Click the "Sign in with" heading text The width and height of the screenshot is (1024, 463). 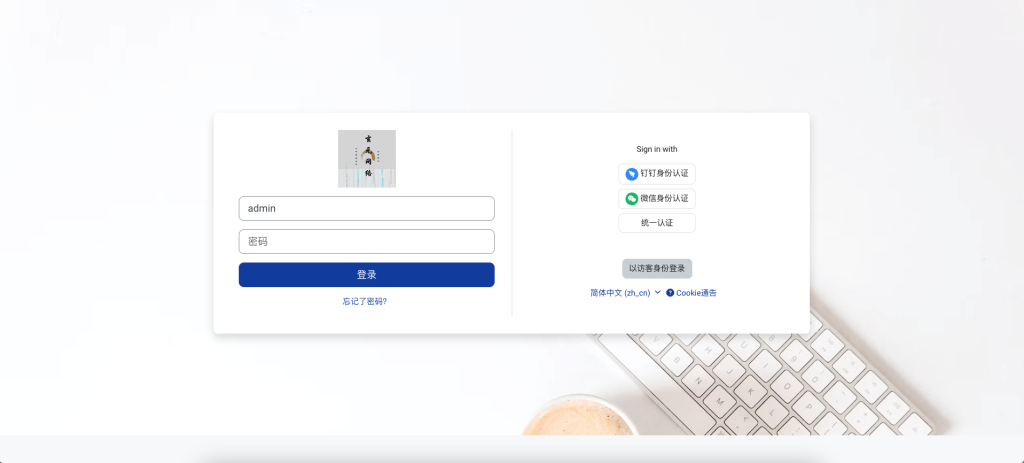(657, 150)
